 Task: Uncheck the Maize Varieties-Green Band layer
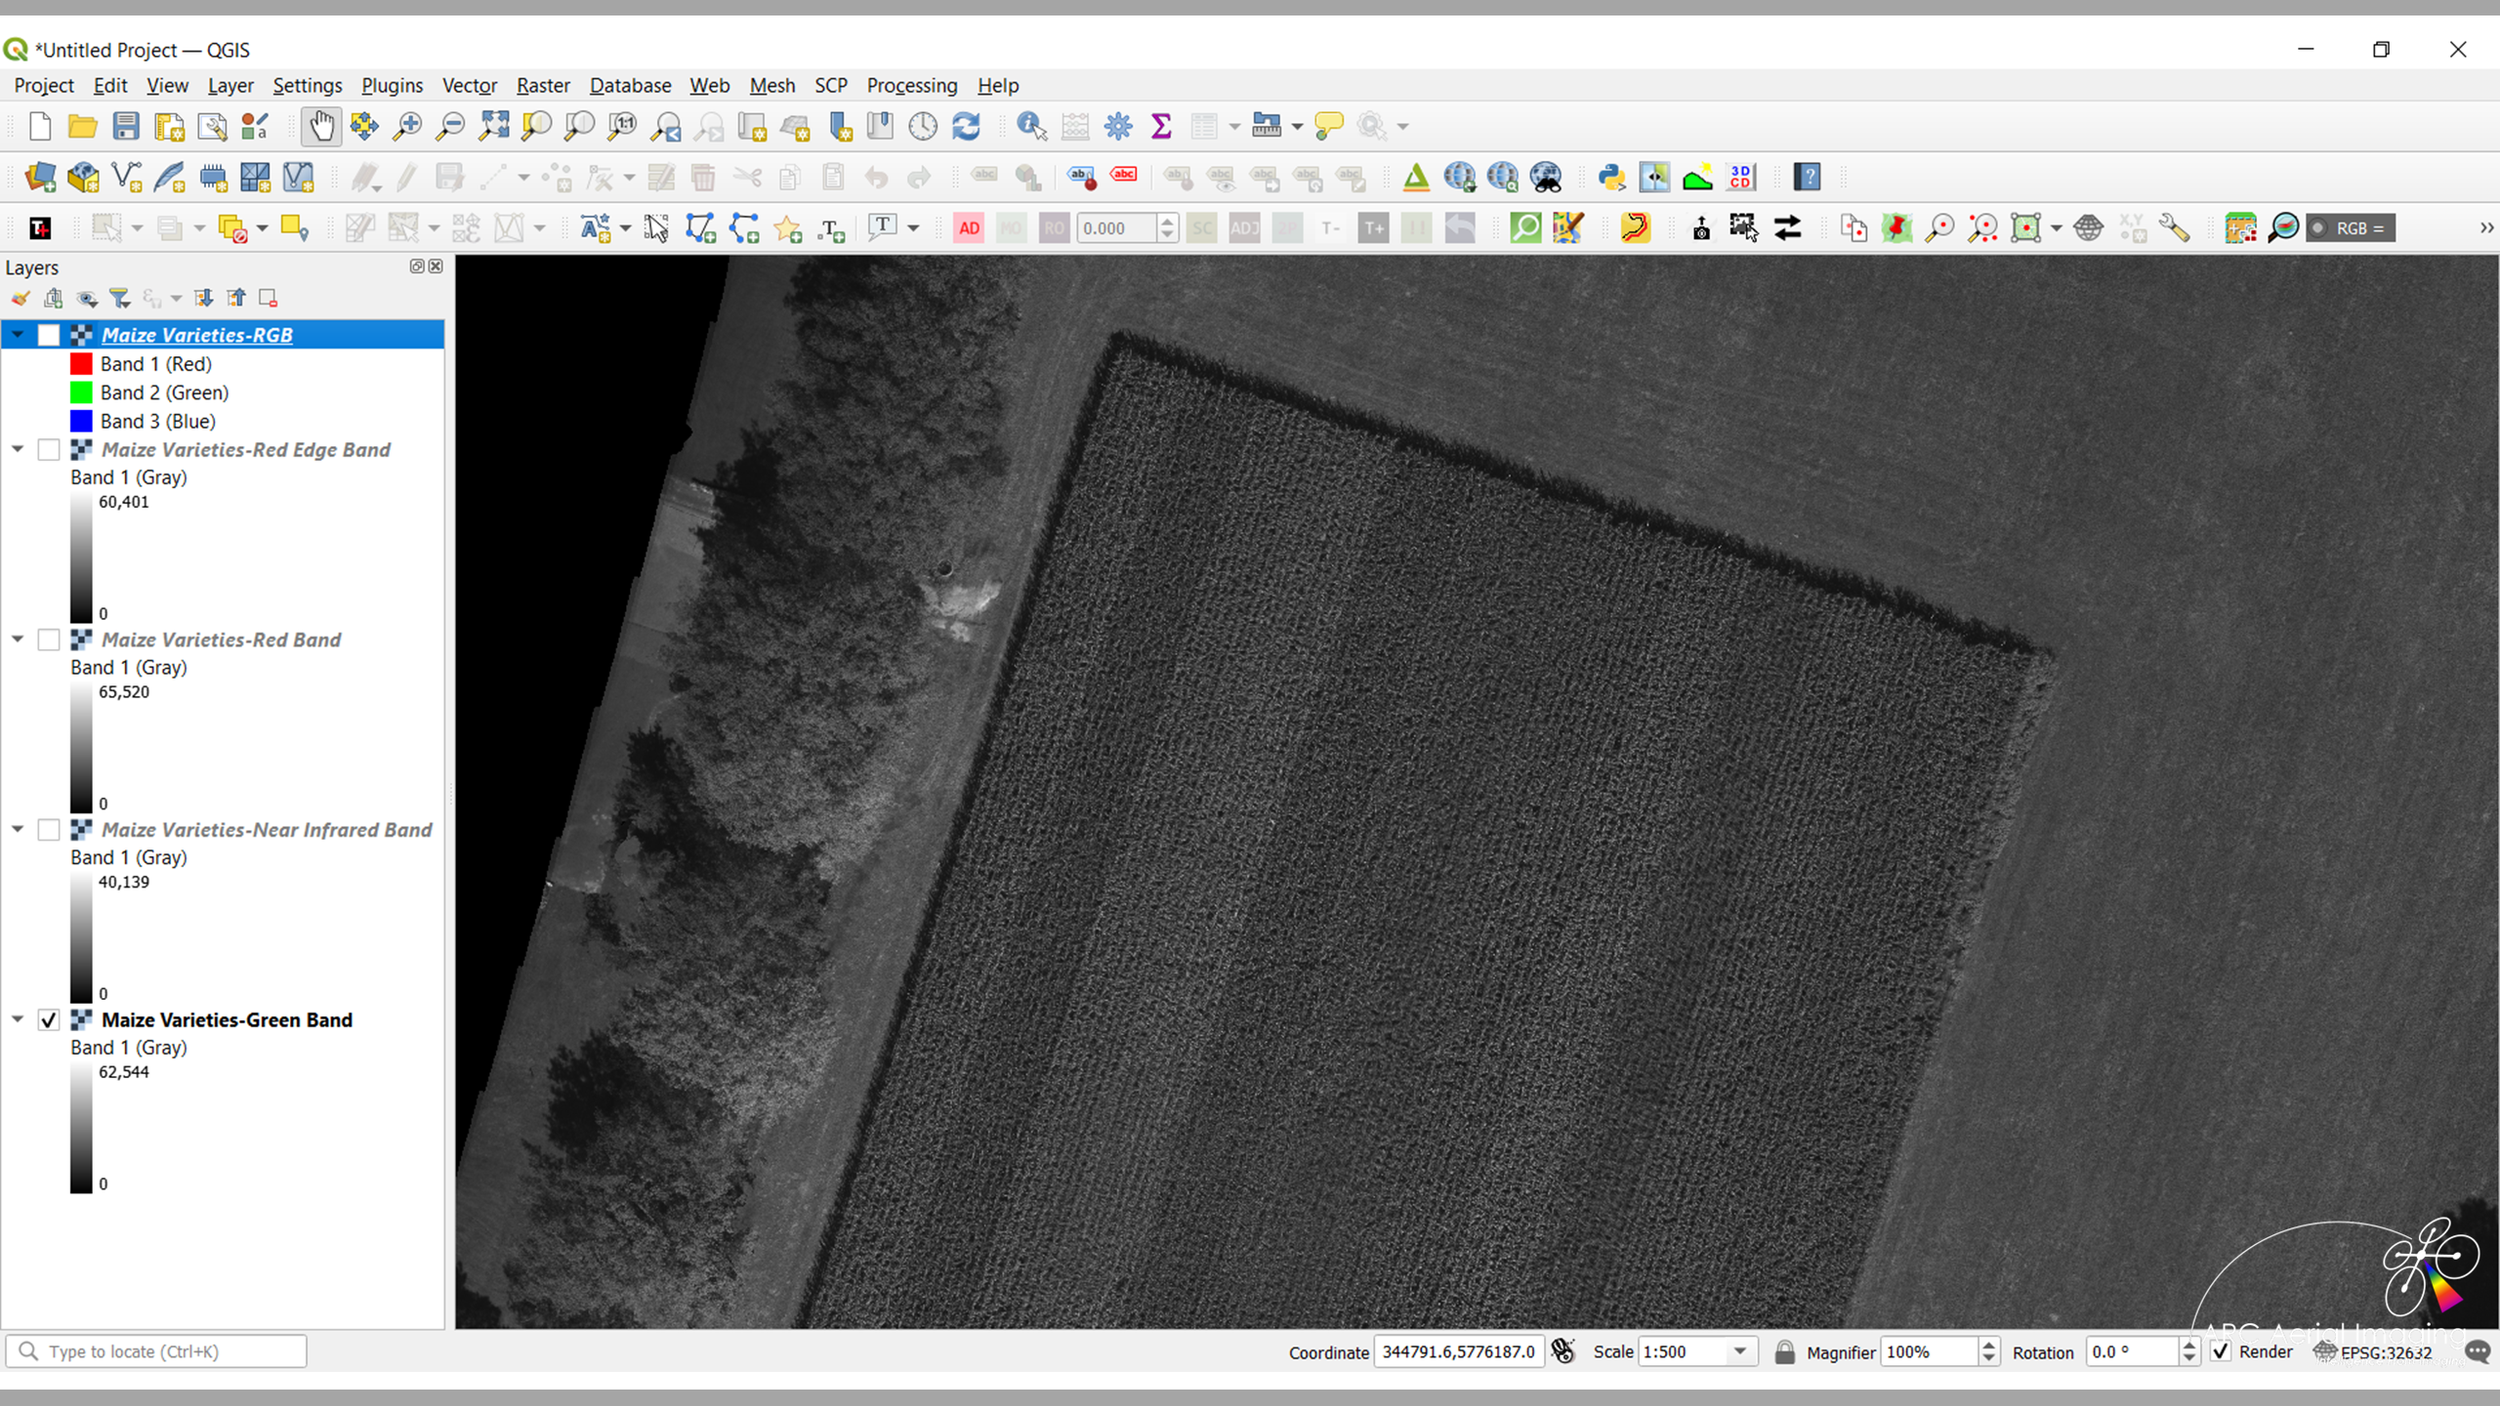tap(48, 1020)
